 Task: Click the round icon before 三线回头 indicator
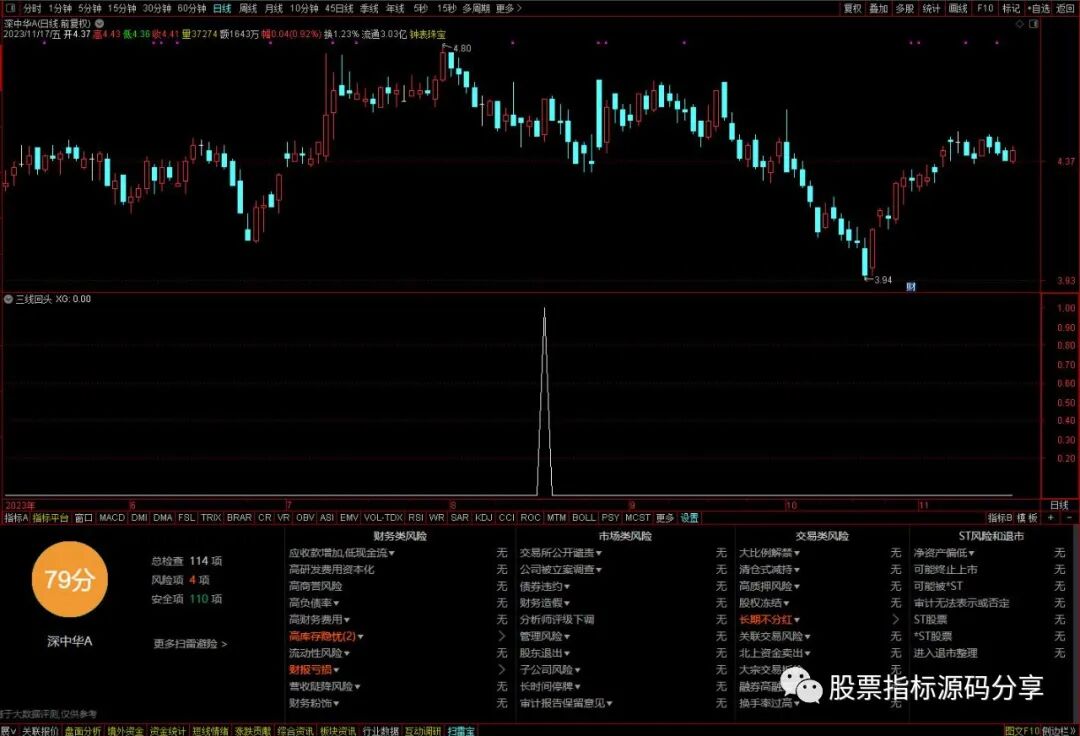coord(8,299)
